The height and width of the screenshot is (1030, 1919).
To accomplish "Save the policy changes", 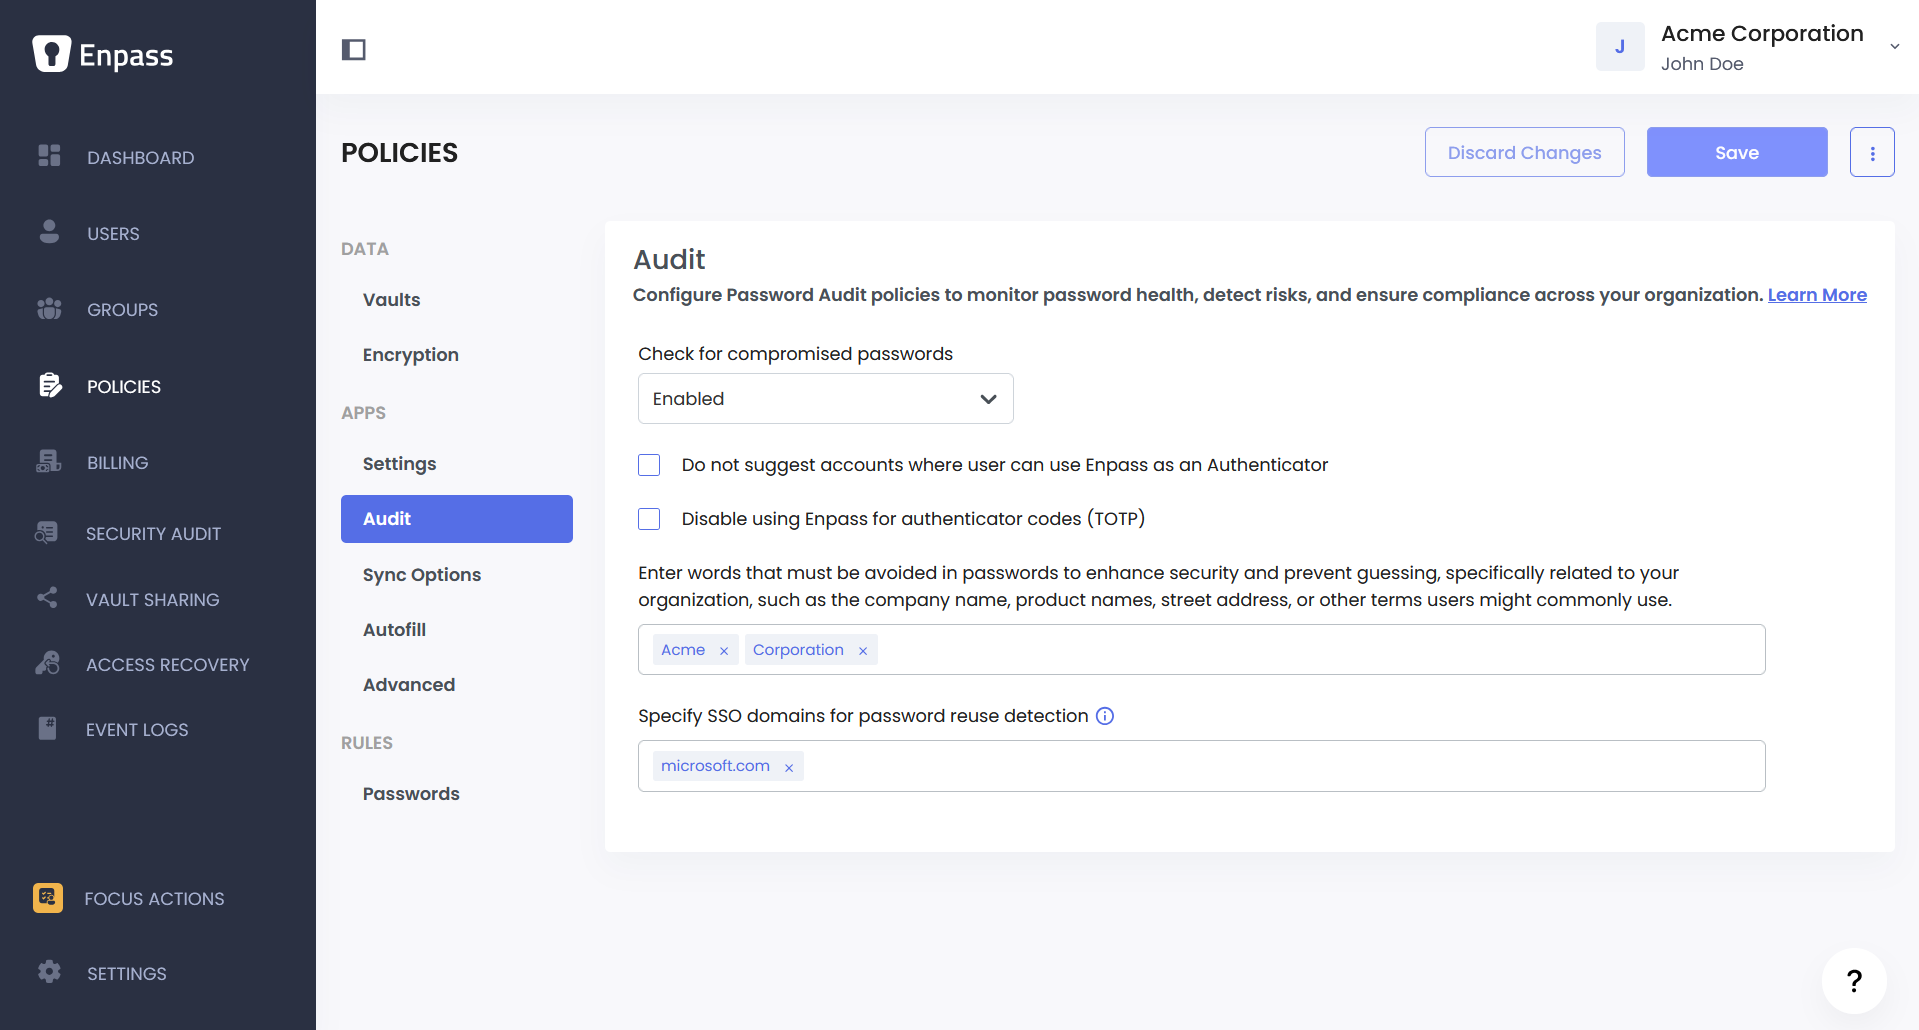I will 1737,152.
